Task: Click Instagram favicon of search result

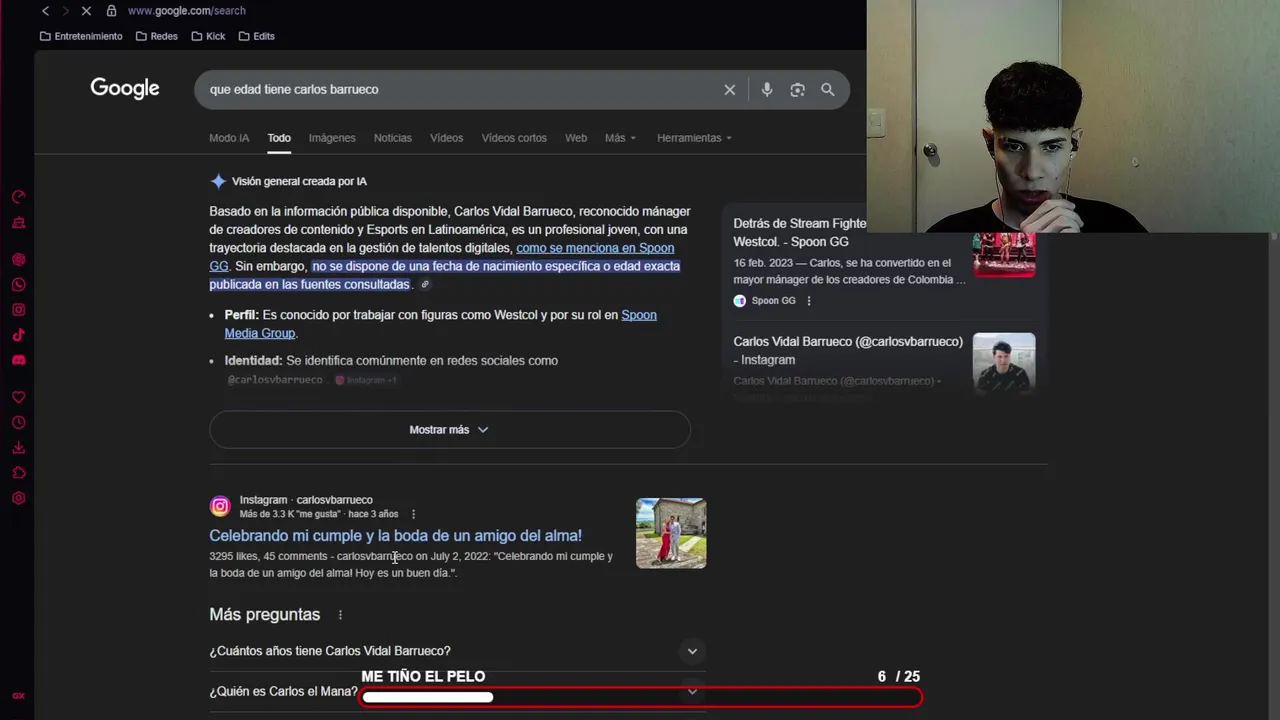Action: pyautogui.click(x=220, y=507)
